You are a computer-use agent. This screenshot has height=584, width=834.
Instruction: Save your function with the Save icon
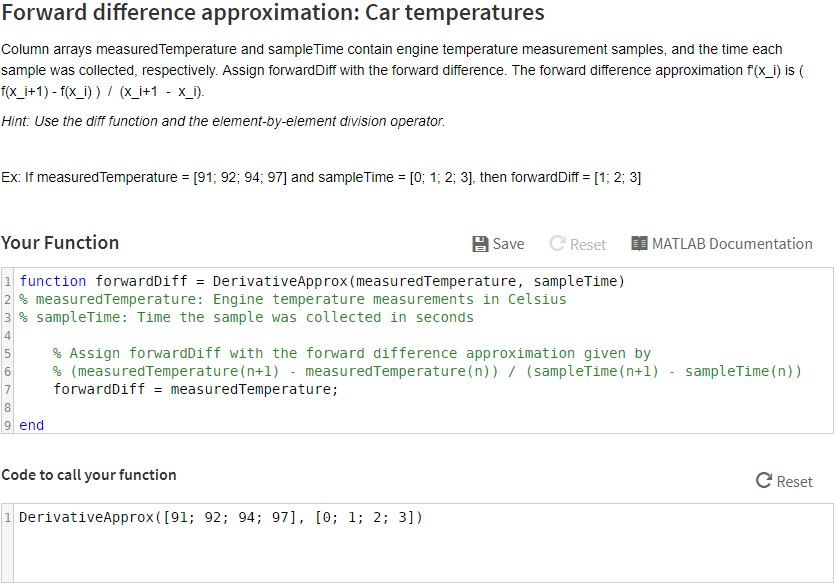480,243
